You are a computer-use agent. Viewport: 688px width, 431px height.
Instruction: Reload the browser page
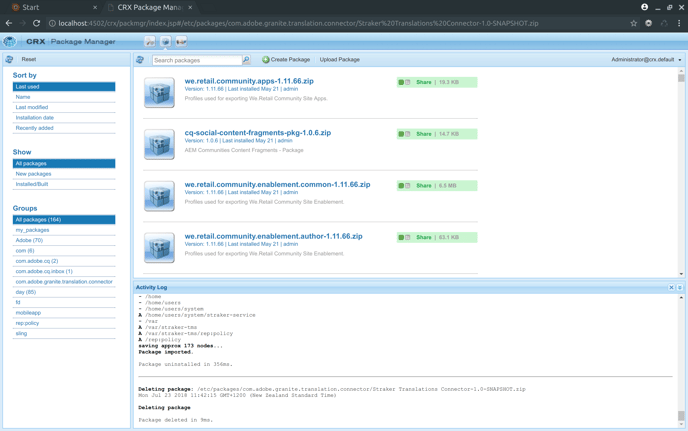[36, 23]
